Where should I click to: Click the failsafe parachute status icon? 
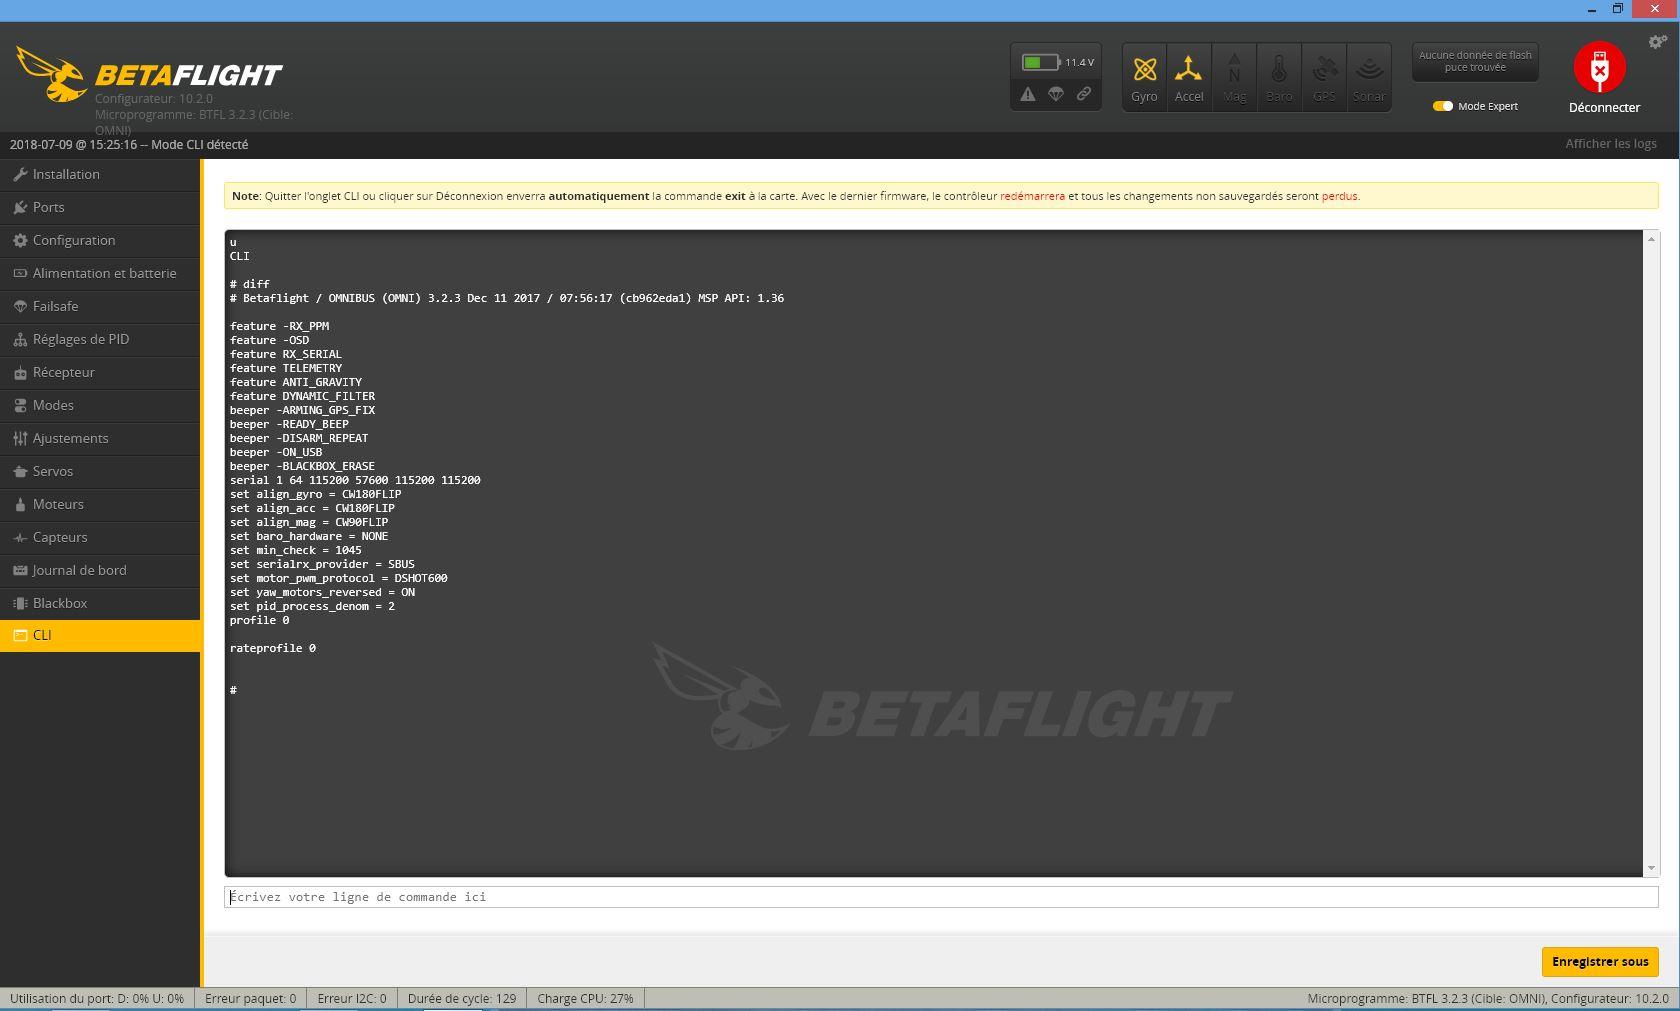coord(1056,94)
